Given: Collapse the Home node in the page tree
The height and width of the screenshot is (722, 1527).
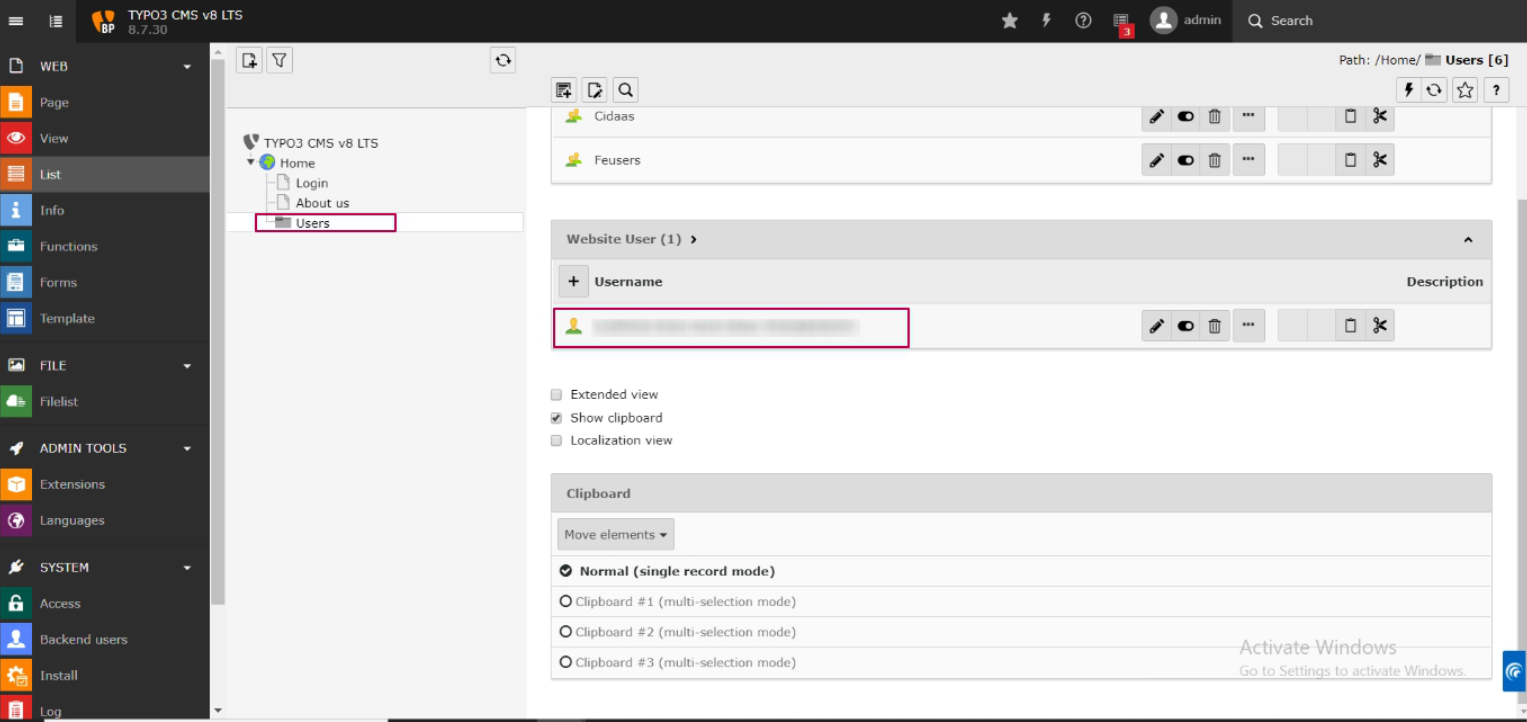Looking at the screenshot, I should pyautogui.click(x=251, y=162).
